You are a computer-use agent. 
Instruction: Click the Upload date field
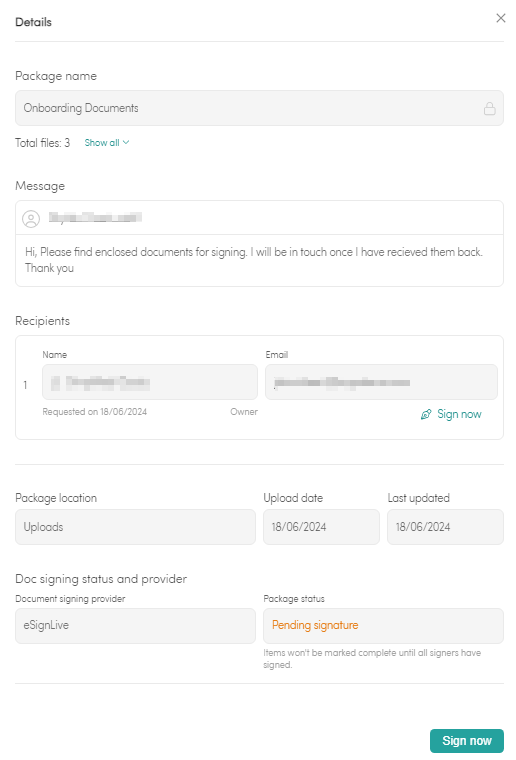click(321, 527)
